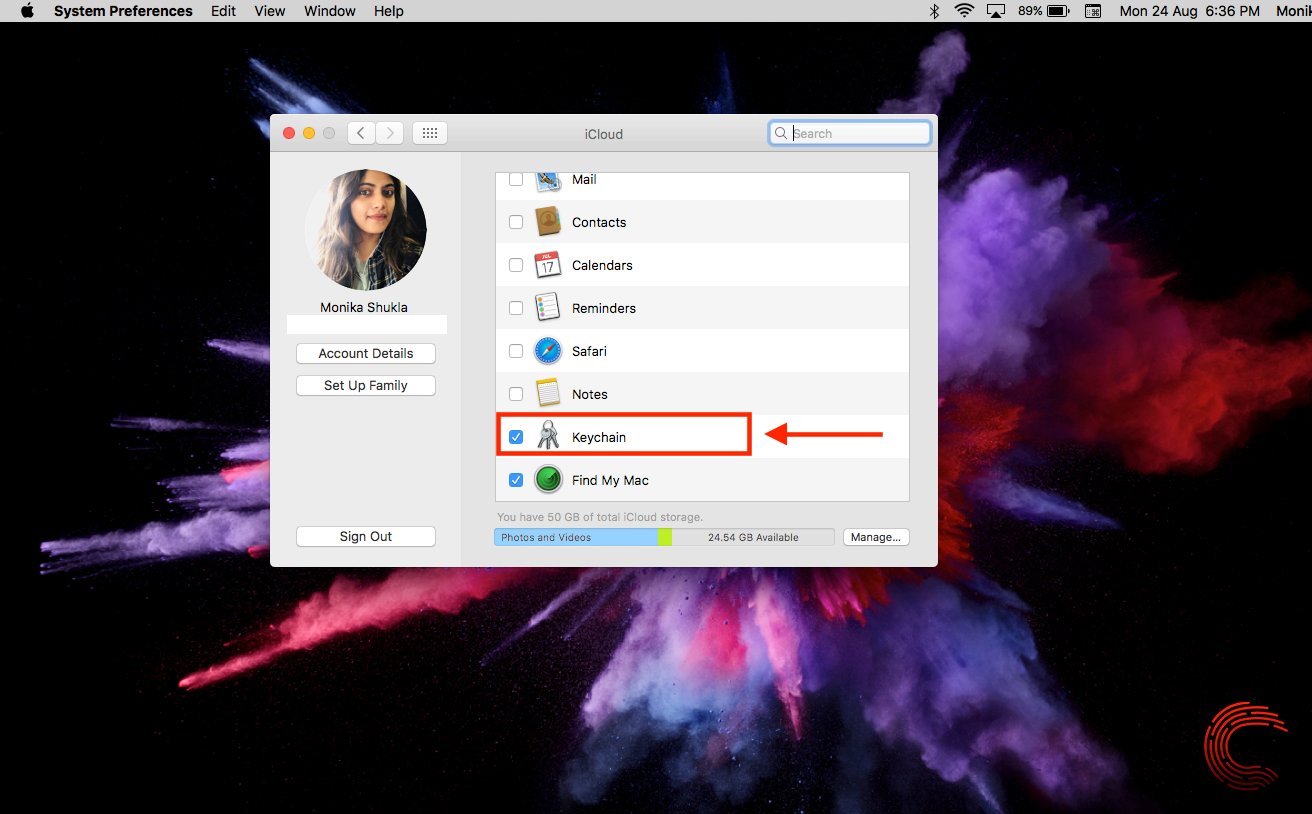
Task: Go back with the left arrow
Action: click(361, 133)
